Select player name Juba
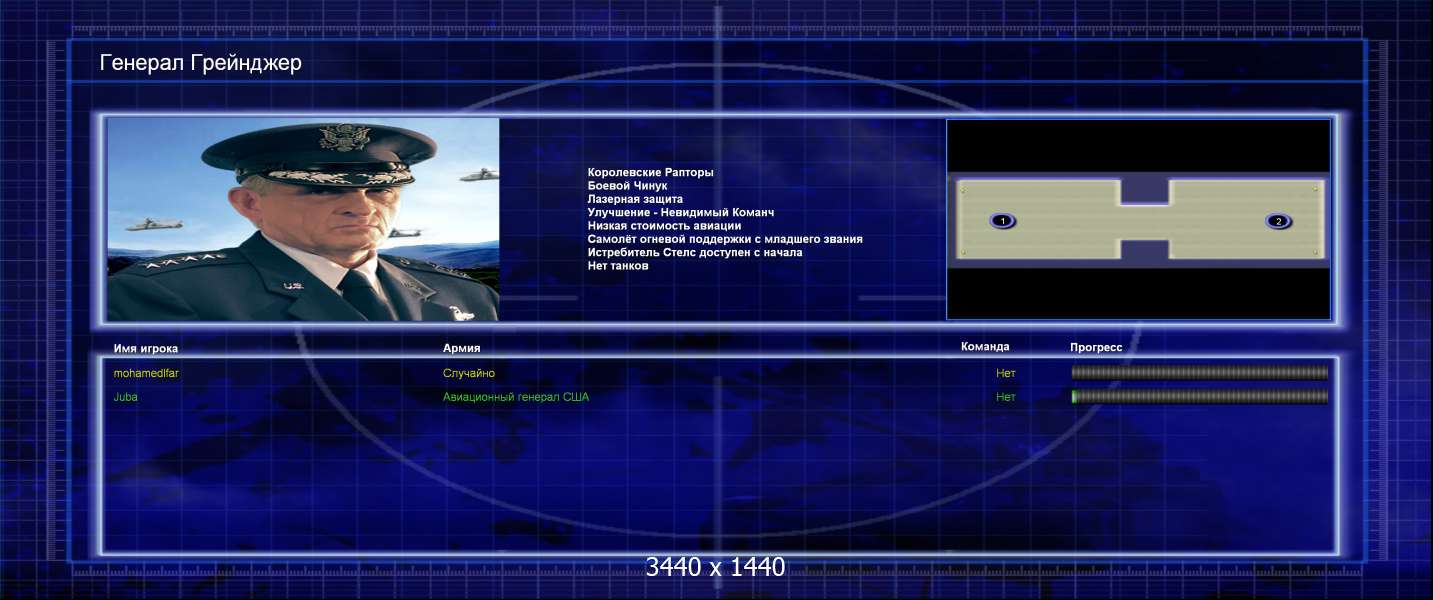This screenshot has width=1433, height=600. 126,397
